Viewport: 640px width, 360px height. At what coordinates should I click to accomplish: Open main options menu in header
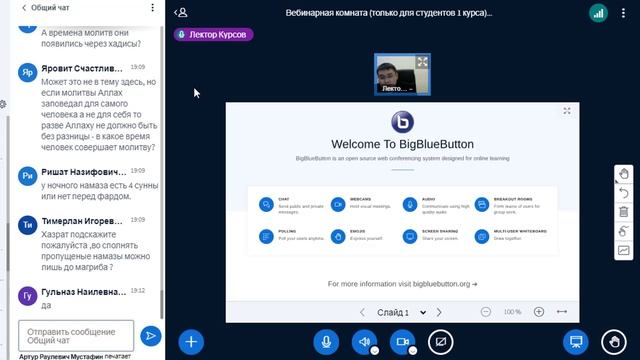pos(623,13)
